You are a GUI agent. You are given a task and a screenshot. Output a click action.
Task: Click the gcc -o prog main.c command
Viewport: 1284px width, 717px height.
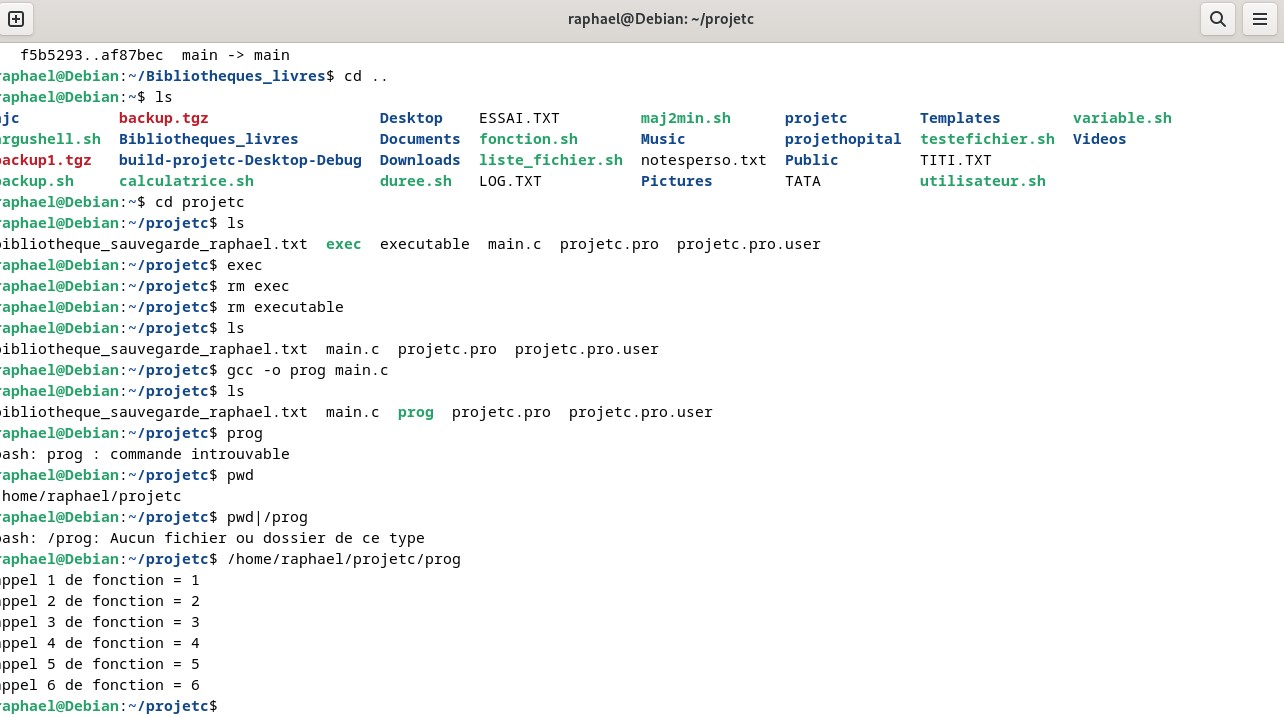tap(307, 370)
